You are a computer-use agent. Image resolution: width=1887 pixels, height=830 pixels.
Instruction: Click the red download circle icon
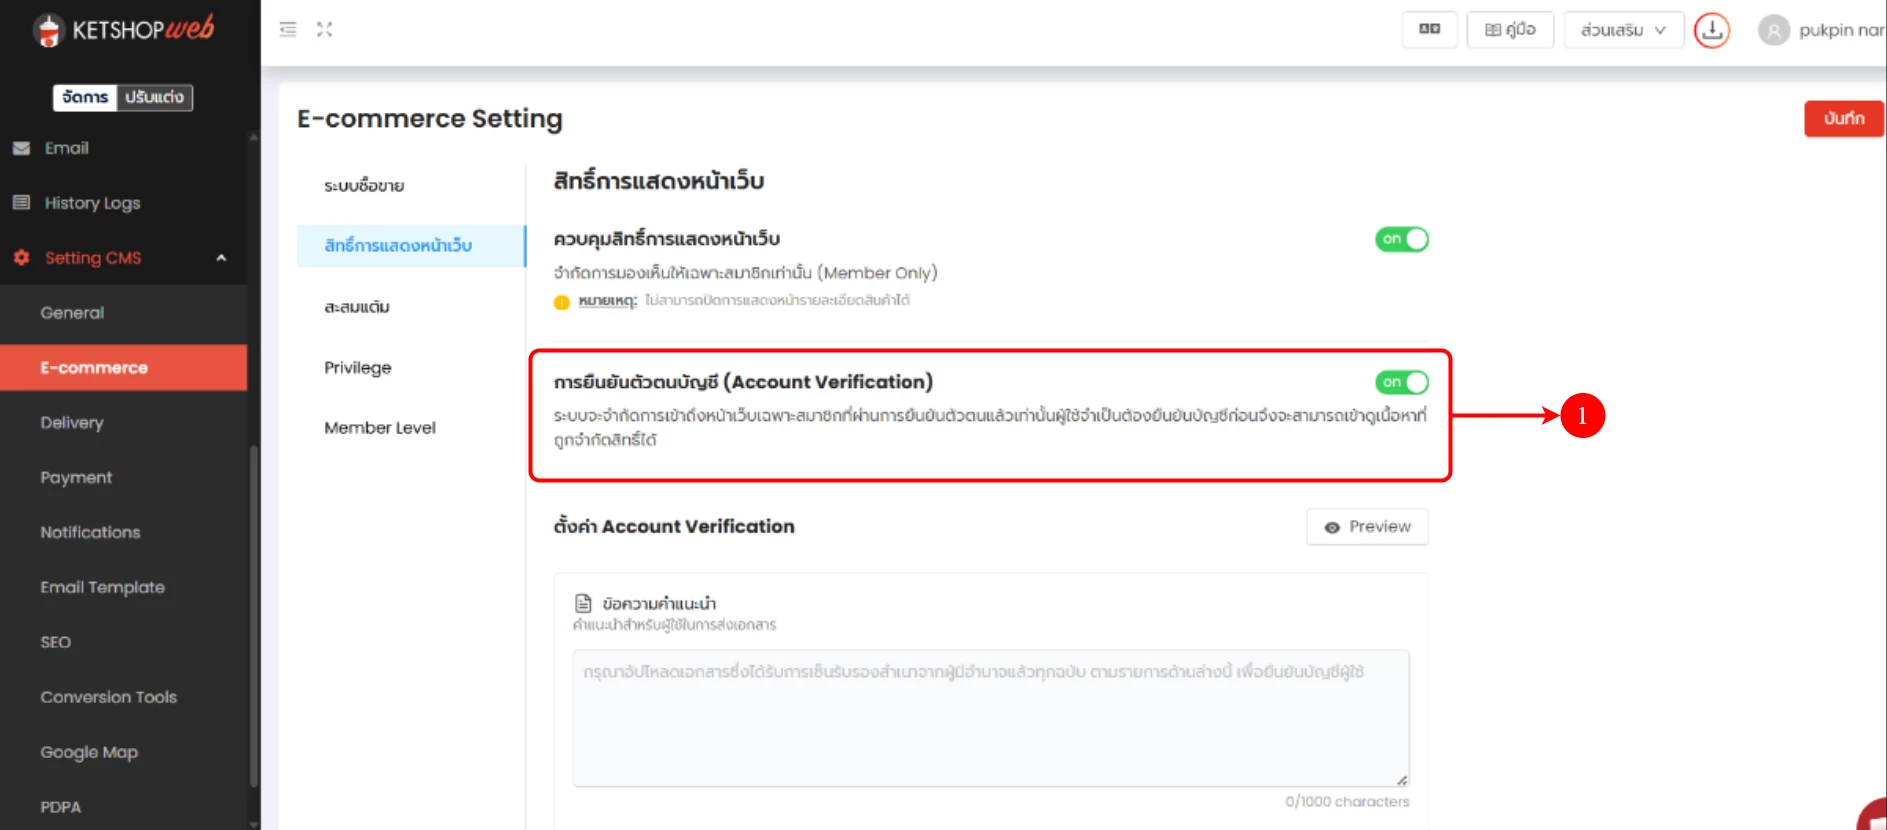pyautogui.click(x=1711, y=30)
